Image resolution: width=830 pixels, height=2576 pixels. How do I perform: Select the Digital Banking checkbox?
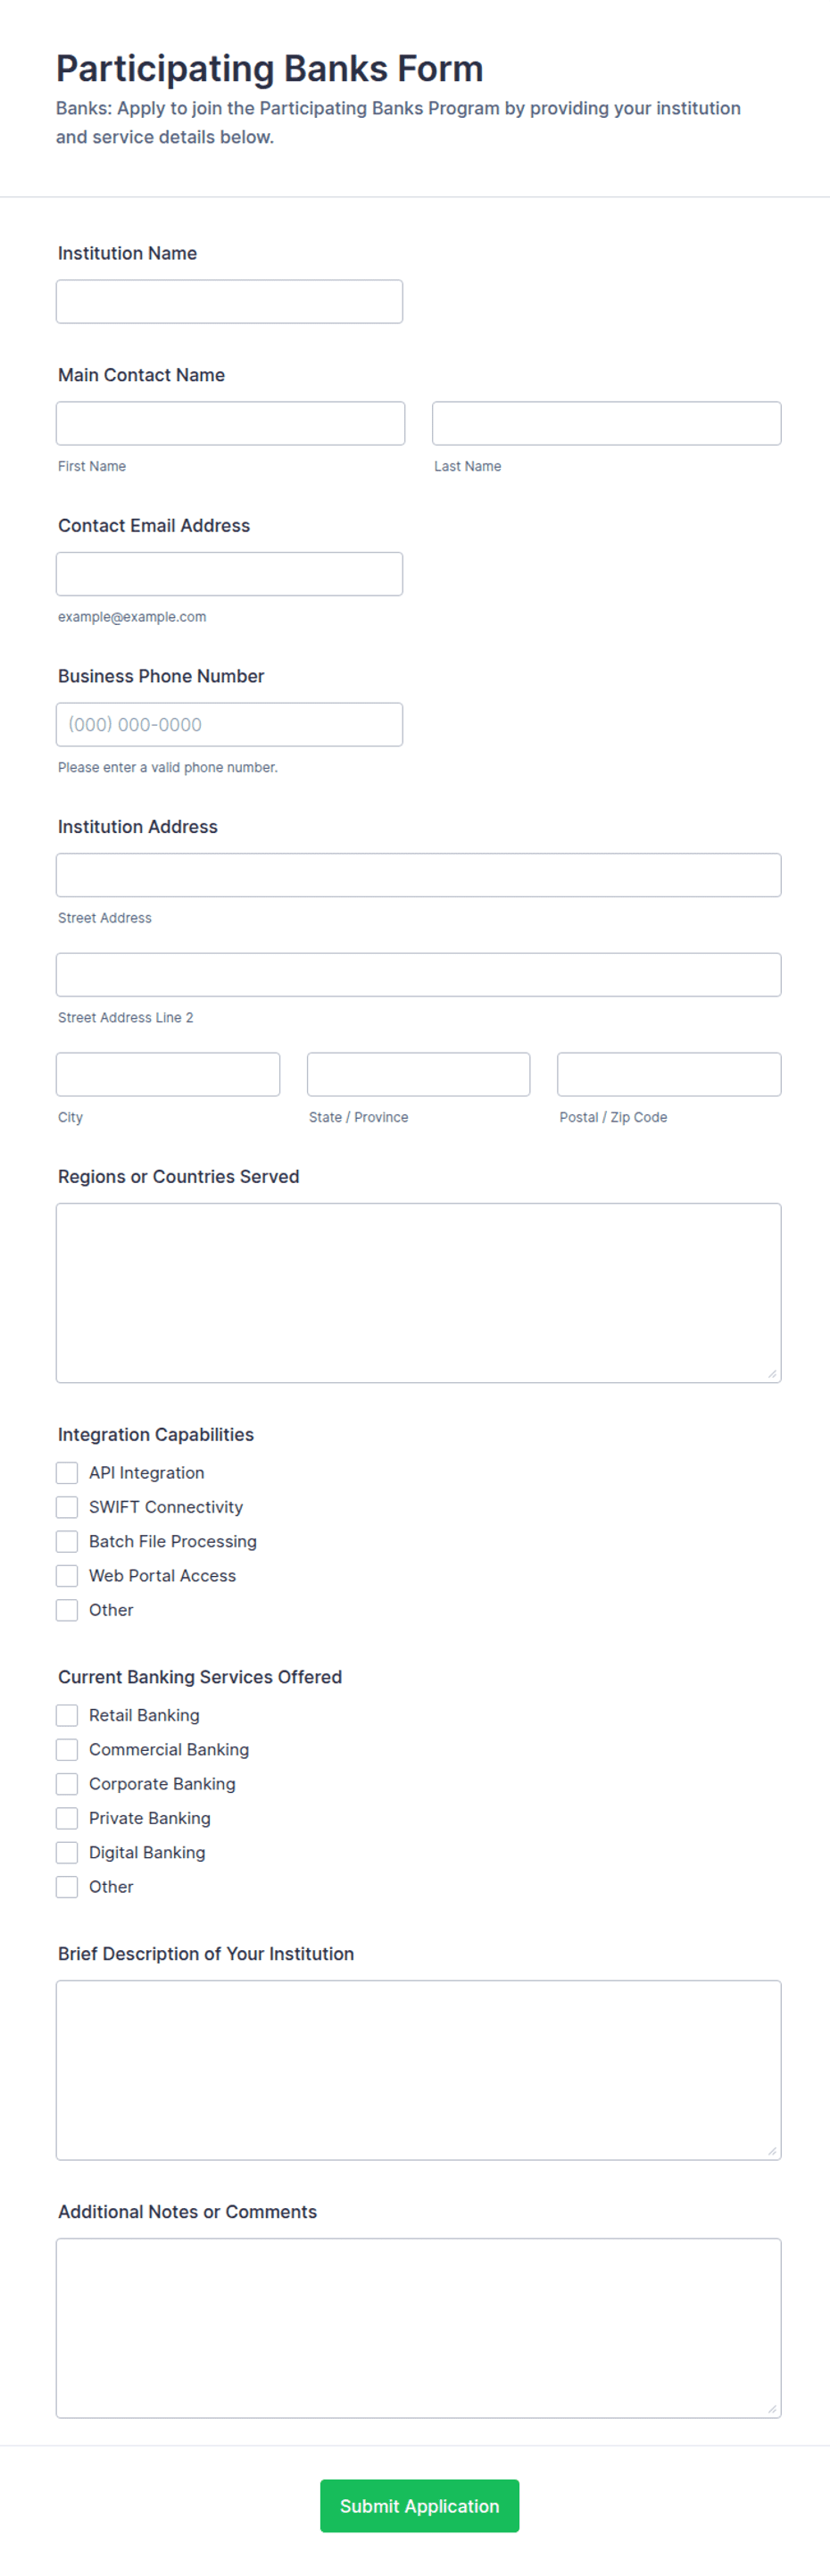click(67, 1852)
